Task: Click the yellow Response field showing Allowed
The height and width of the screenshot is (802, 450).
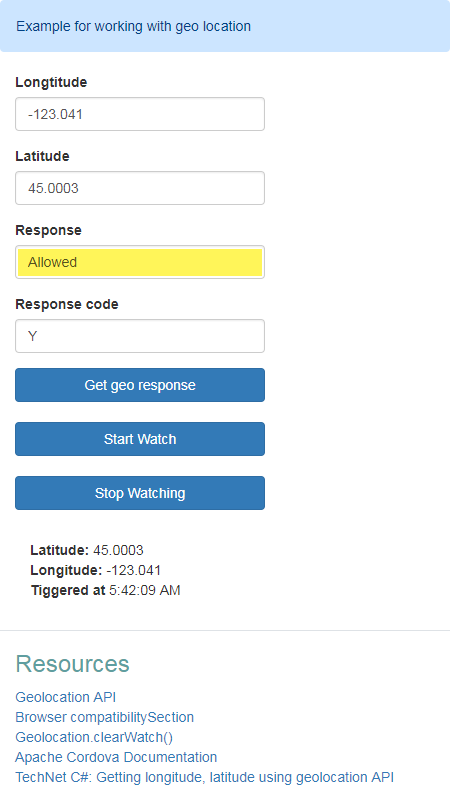Action: [x=140, y=262]
